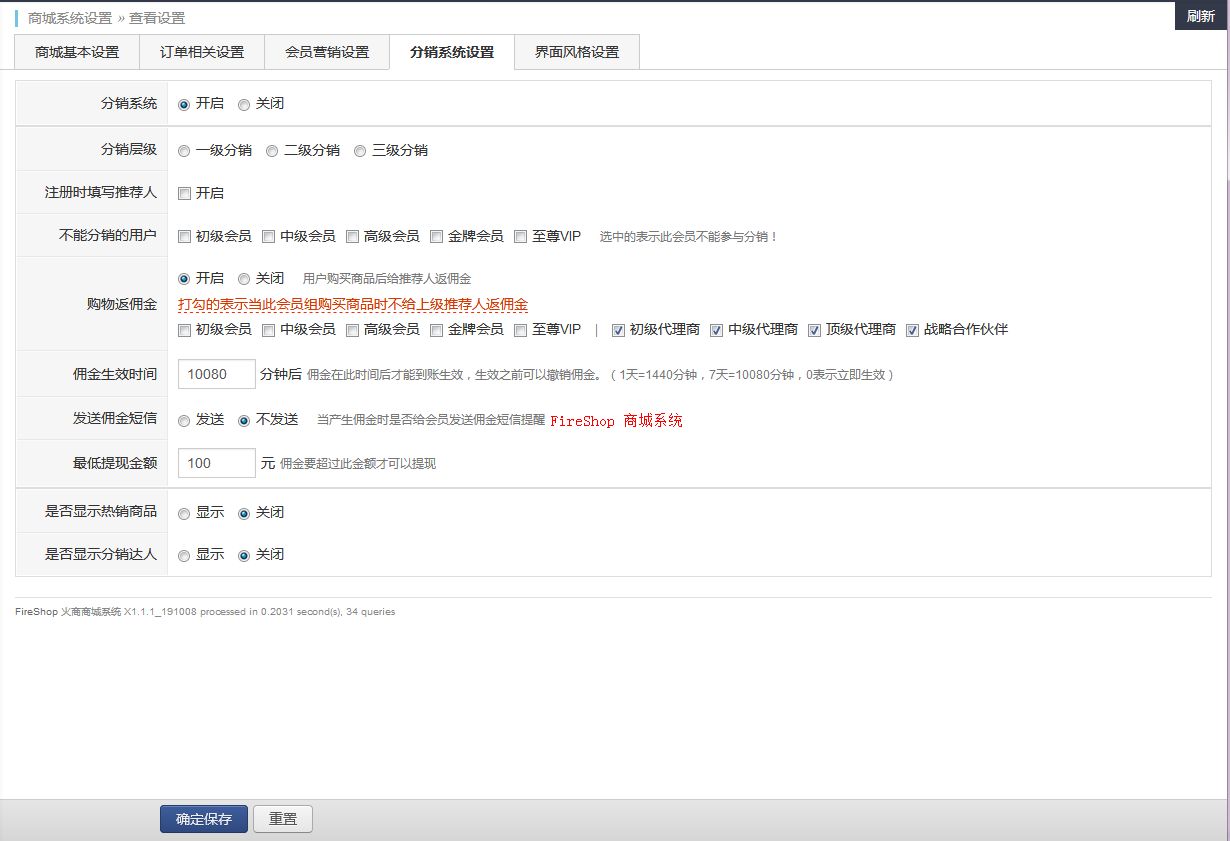
Task: Open the 商城基本设置 tab
Action: (x=77, y=52)
